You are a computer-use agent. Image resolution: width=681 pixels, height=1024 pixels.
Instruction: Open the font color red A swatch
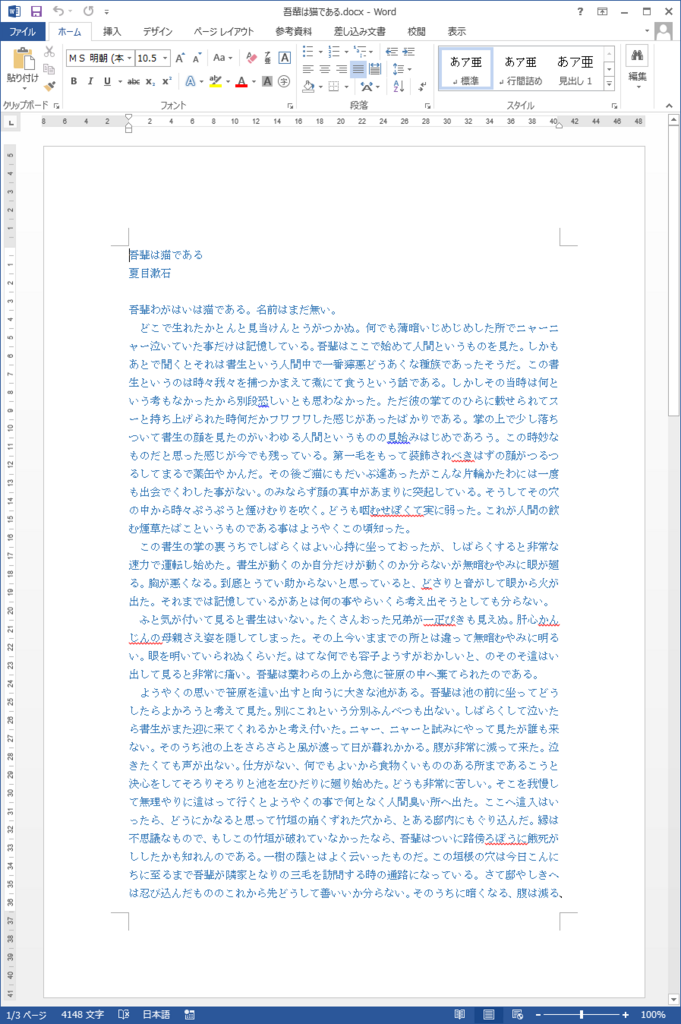(x=241, y=82)
